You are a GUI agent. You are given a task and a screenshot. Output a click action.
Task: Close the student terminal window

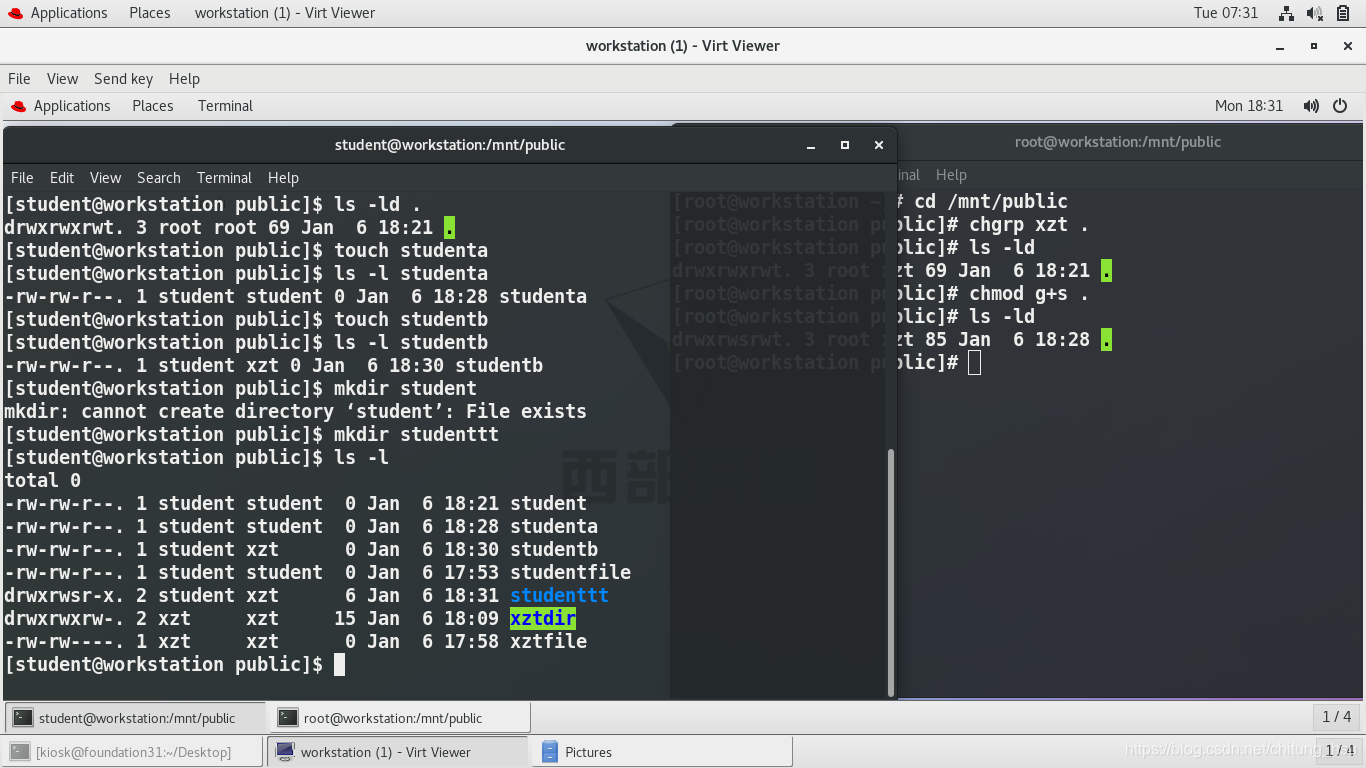pyautogui.click(x=879, y=145)
